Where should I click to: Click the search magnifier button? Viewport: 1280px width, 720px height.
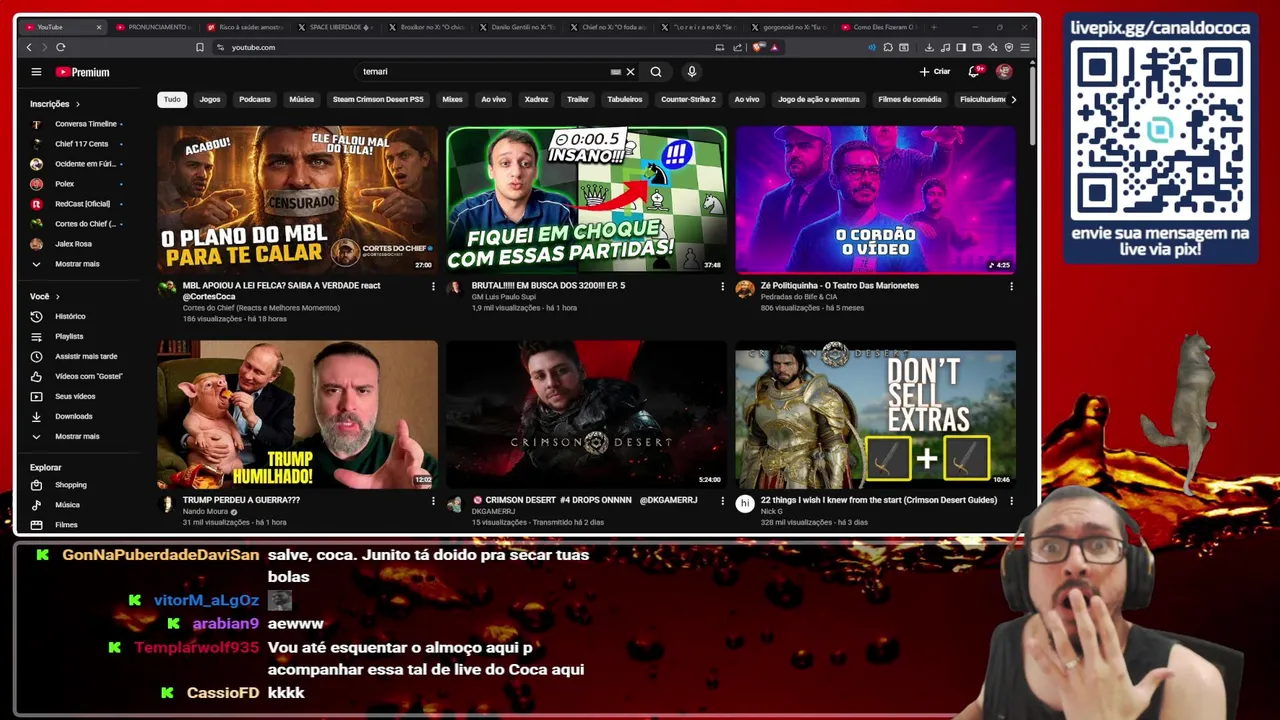point(656,72)
